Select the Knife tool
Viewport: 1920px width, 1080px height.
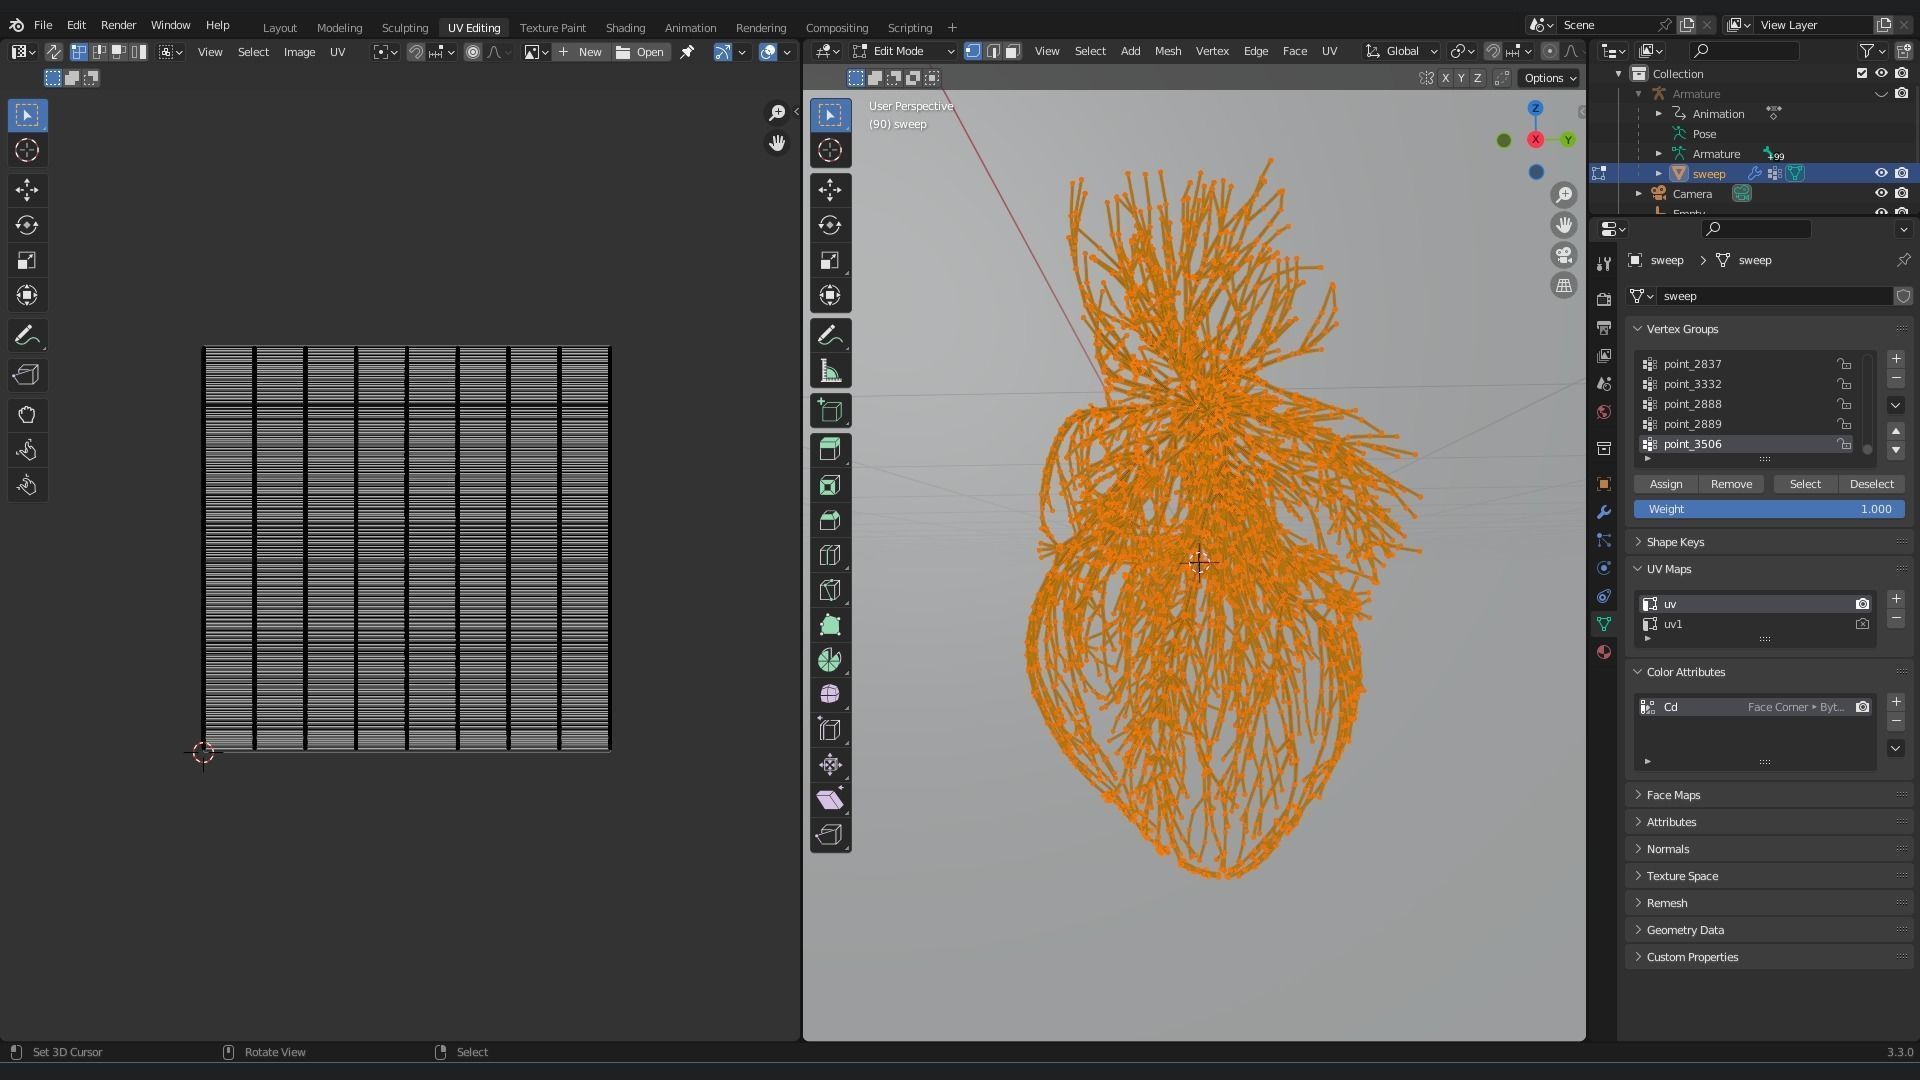click(x=830, y=590)
